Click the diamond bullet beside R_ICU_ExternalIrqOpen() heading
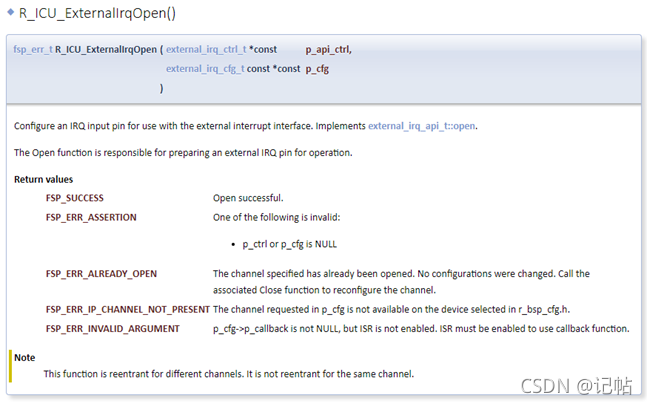This screenshot has width=647, height=404. coord(11,12)
